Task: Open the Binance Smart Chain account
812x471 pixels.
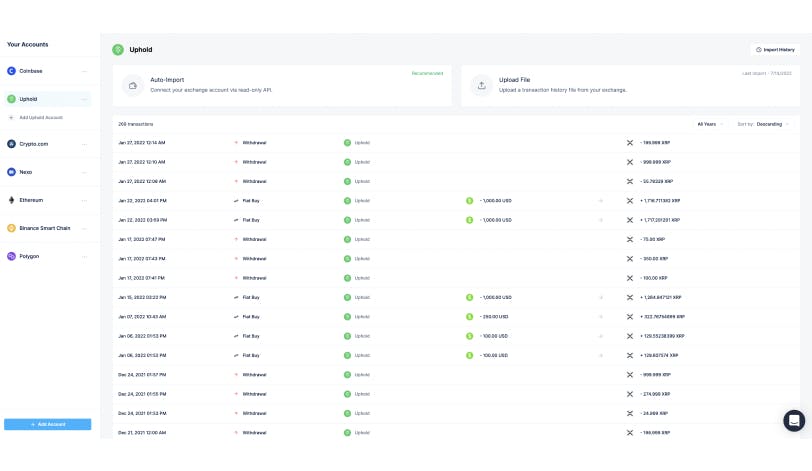Action: pos(47,228)
